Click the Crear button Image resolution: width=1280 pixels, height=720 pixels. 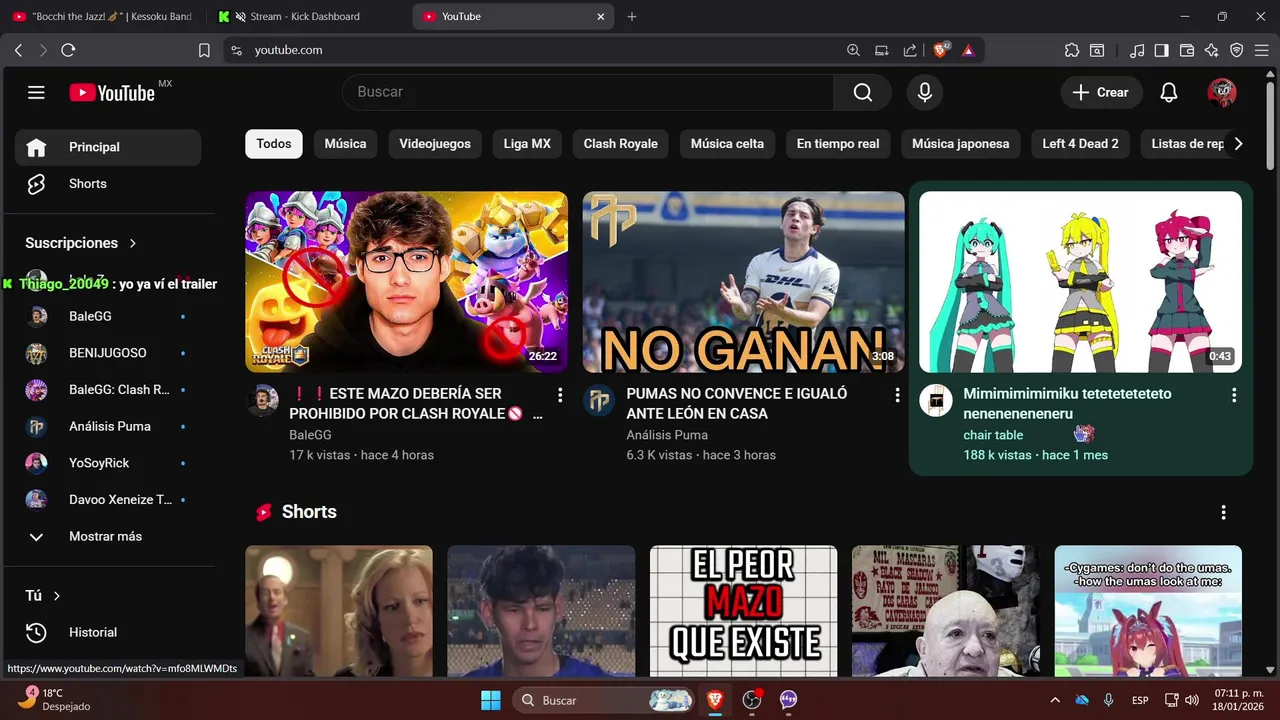click(x=1101, y=92)
